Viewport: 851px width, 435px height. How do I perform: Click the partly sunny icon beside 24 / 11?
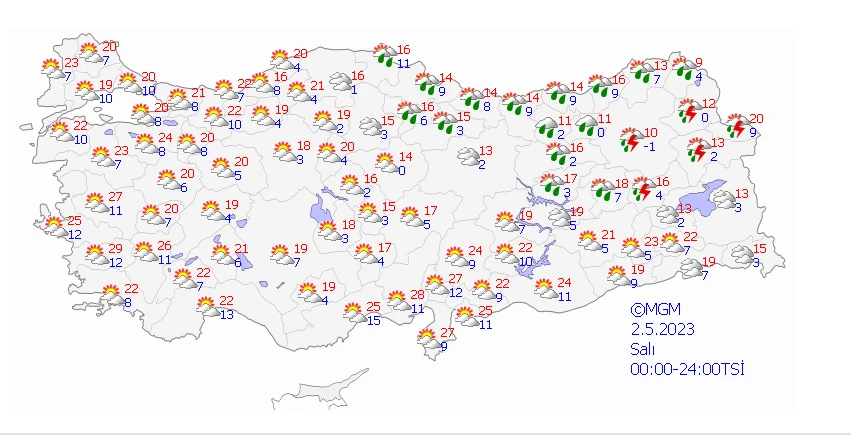coord(546,289)
